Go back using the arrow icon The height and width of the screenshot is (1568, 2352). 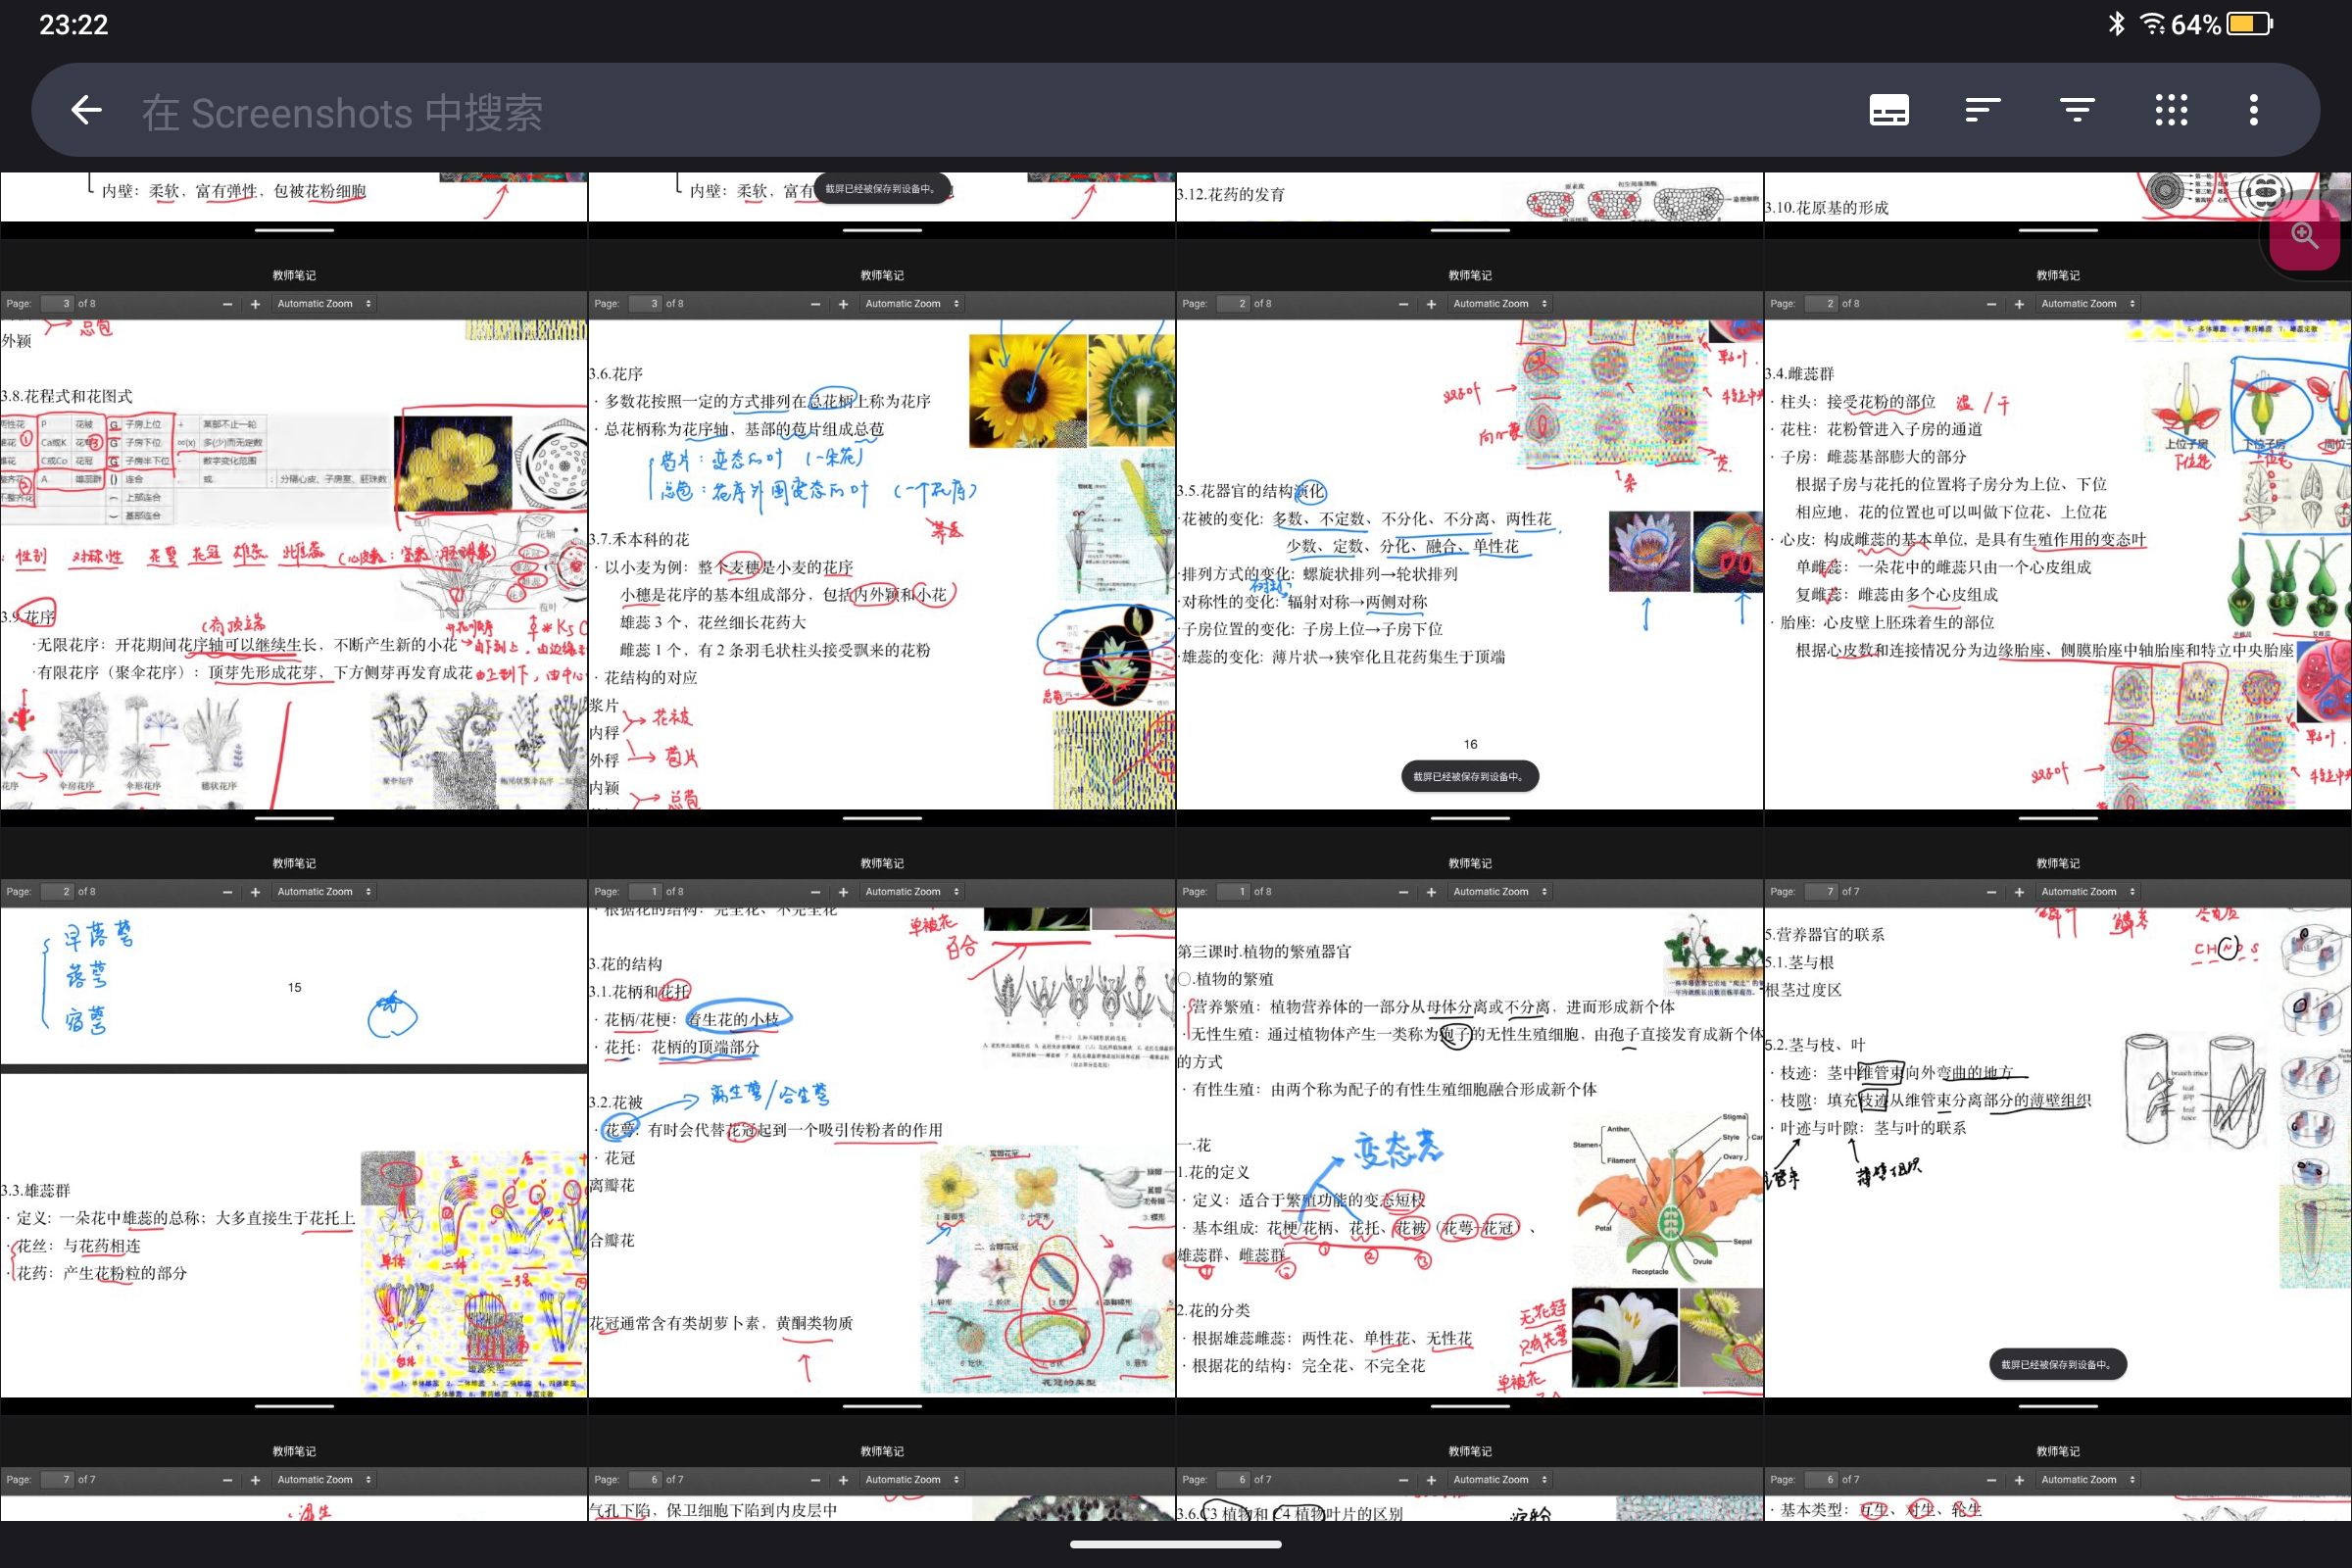(87, 110)
